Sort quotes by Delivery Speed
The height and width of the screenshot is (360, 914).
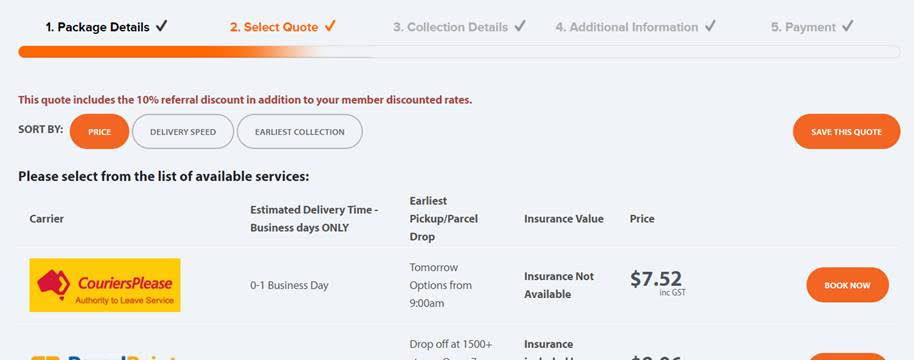(x=183, y=132)
